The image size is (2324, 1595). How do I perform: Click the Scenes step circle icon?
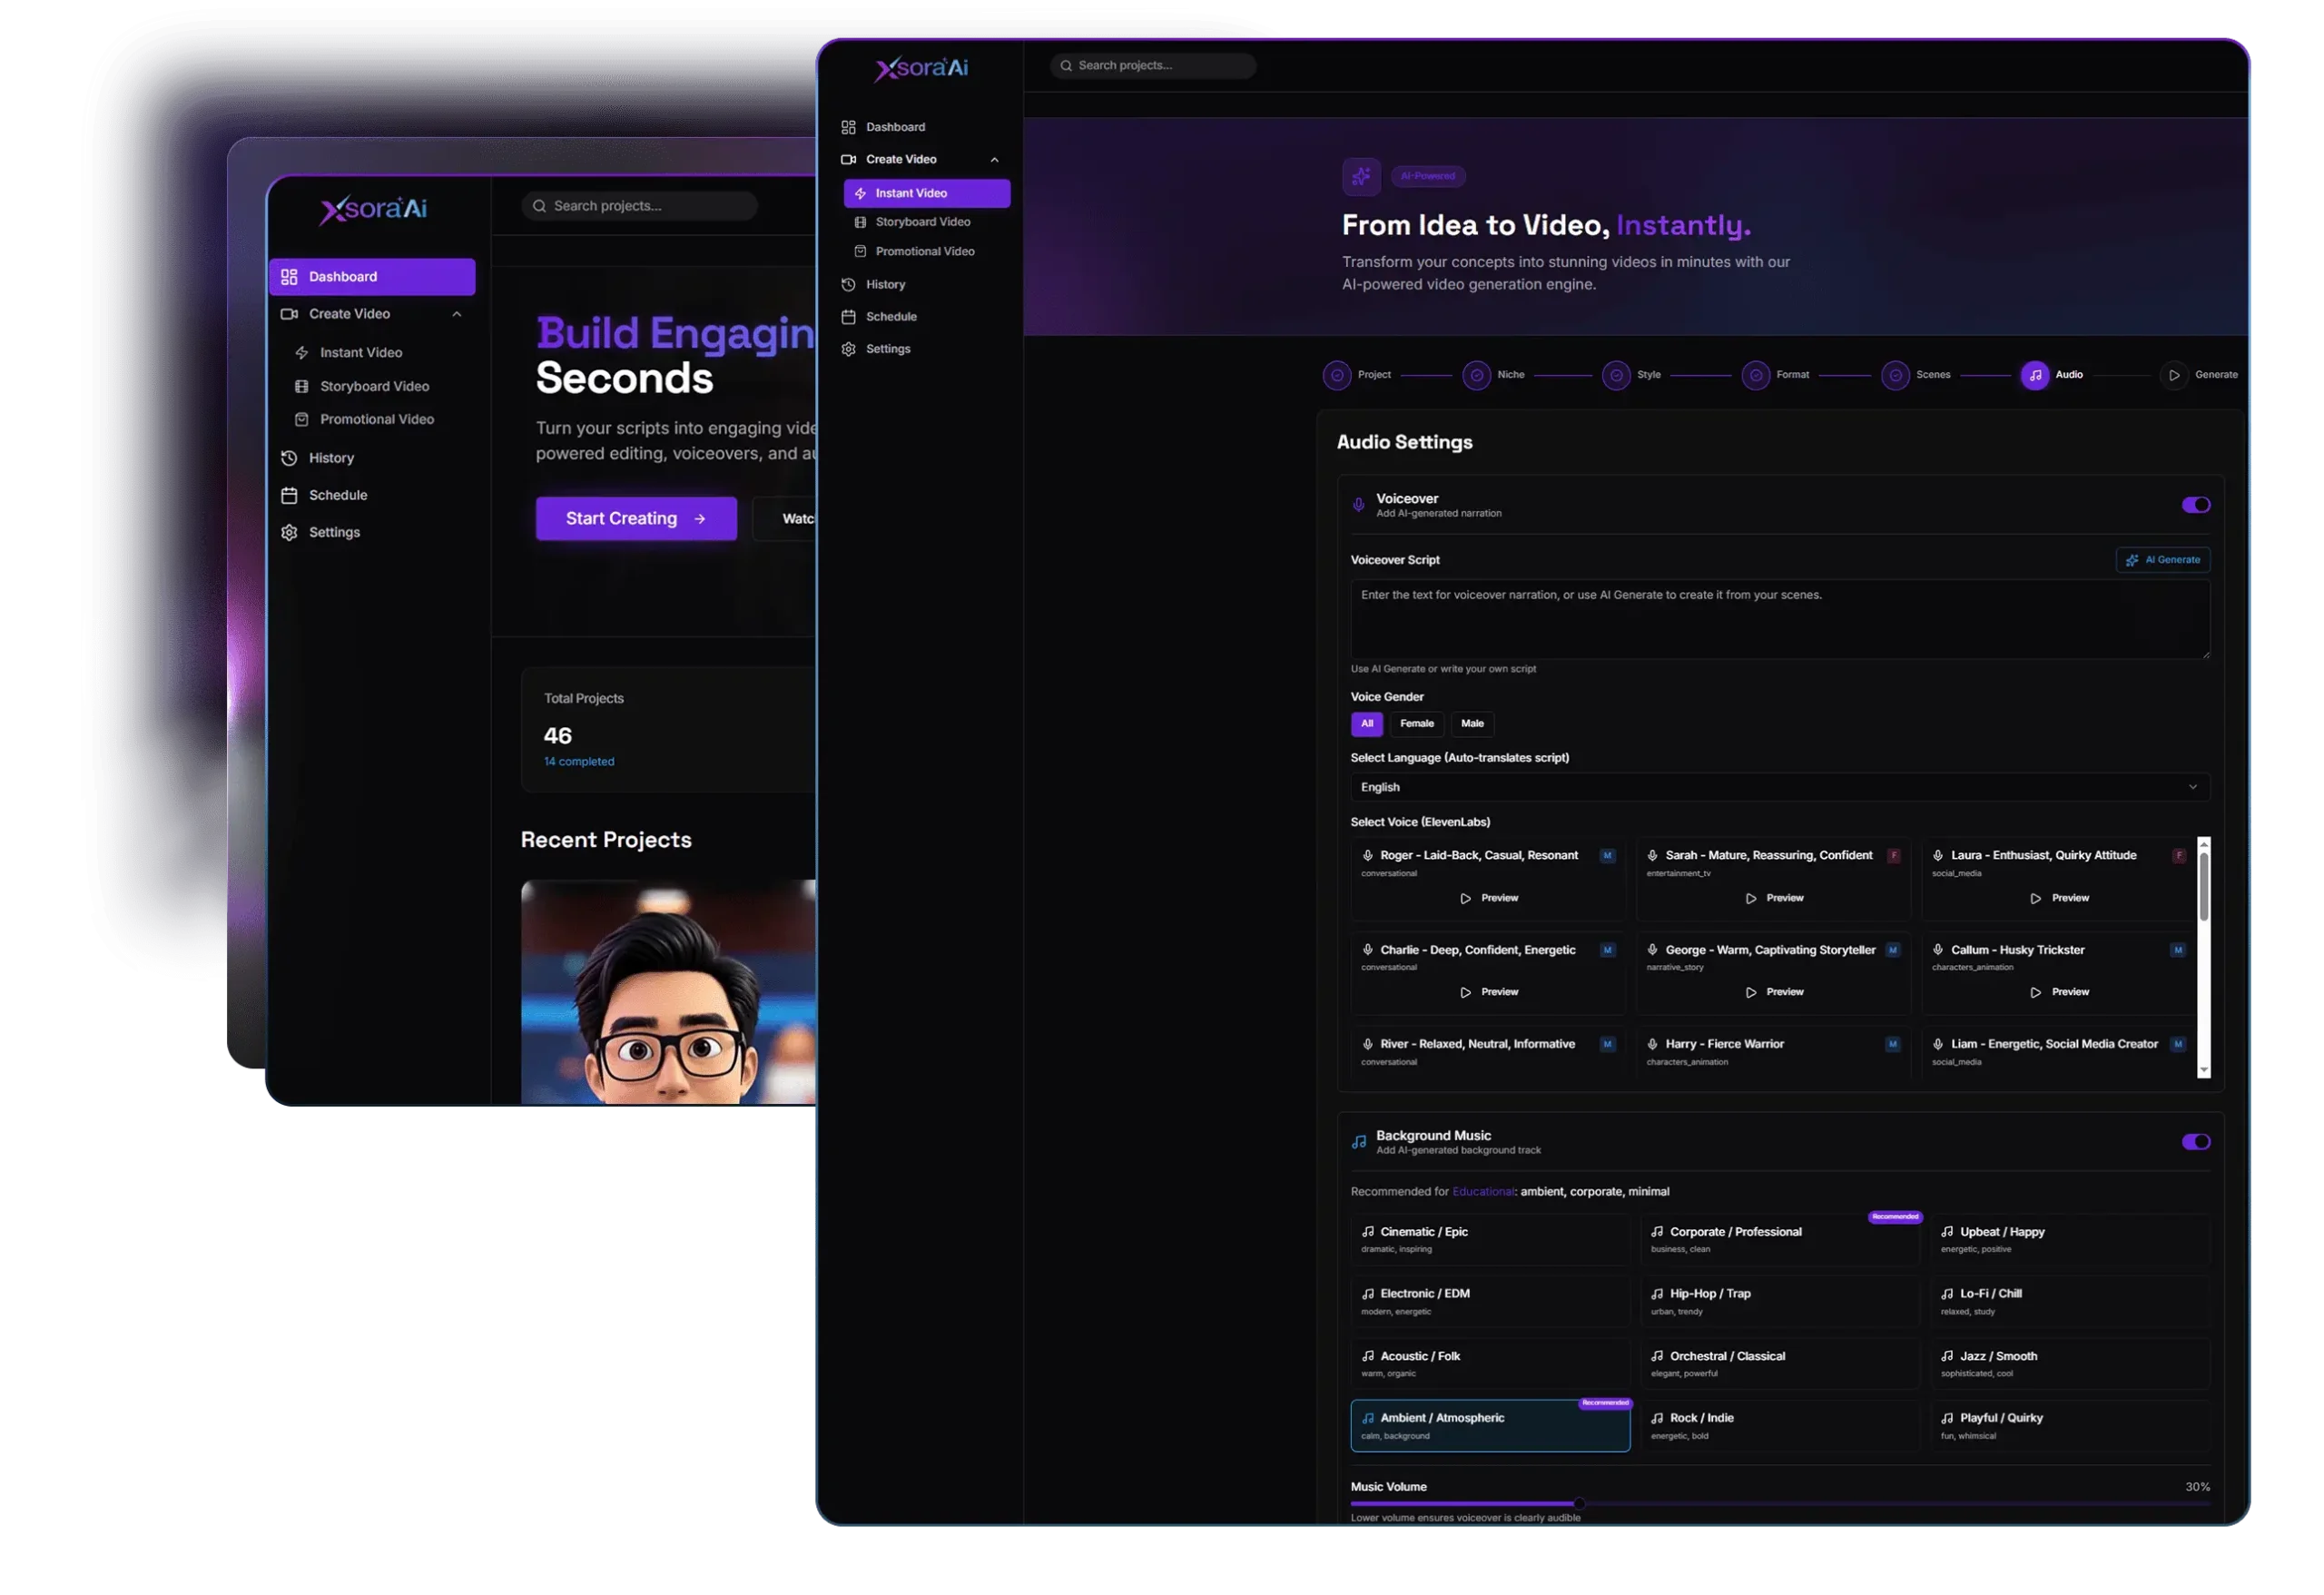pyautogui.click(x=1896, y=375)
